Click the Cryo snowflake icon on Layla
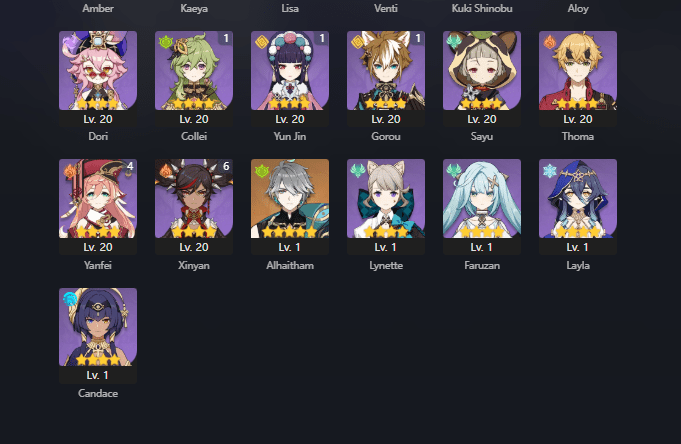 (550, 171)
